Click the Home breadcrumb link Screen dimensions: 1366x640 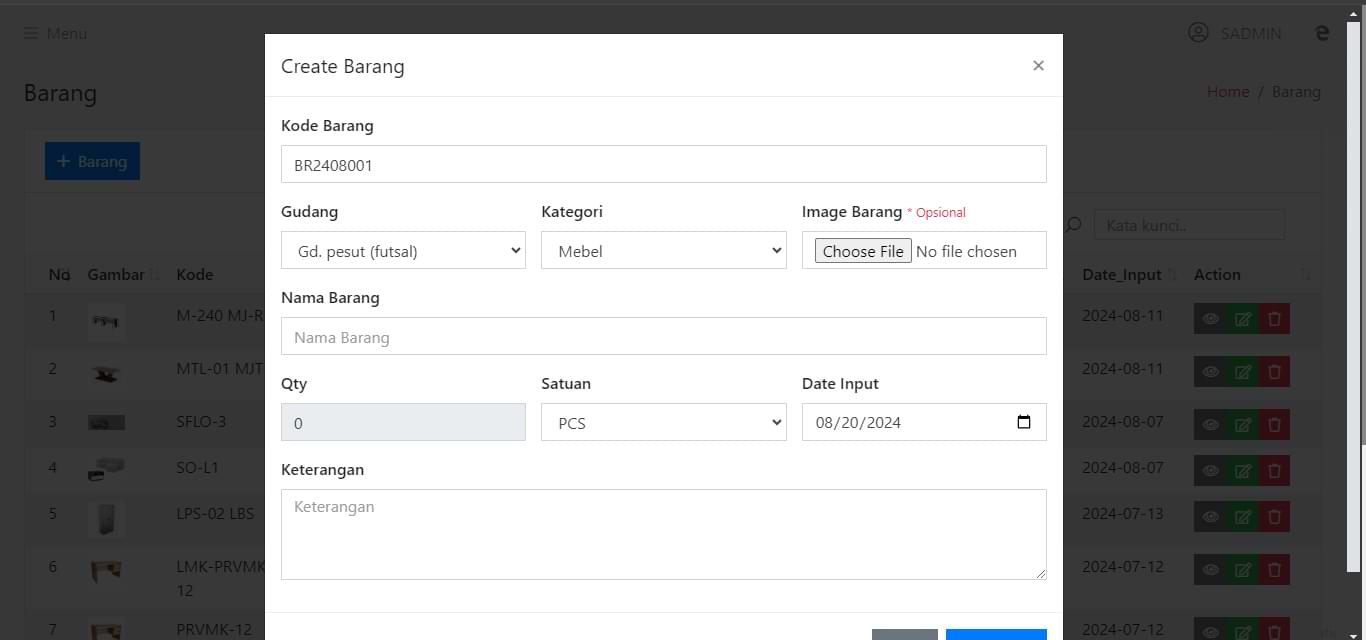1227,92
